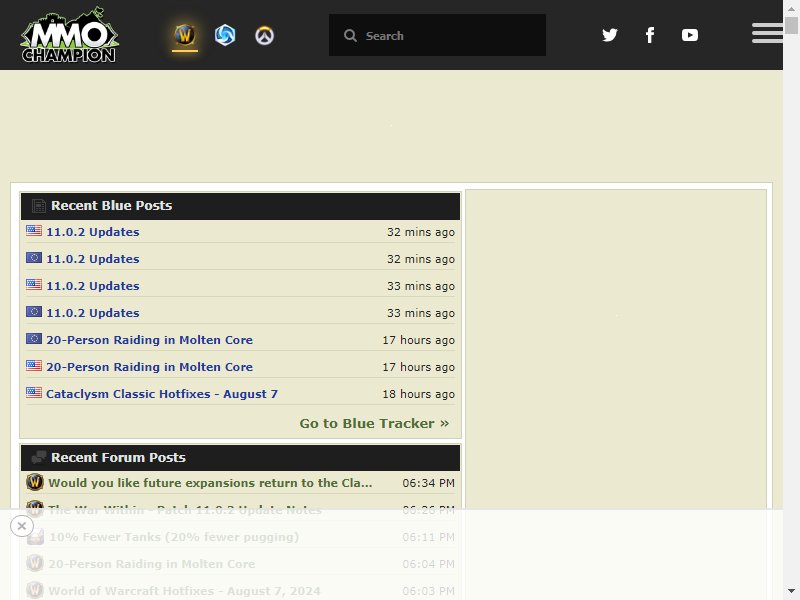The height and width of the screenshot is (600, 800).
Task: Open US-flag 11.0.2 Updates posted 33 mins ago
Action: pos(93,286)
